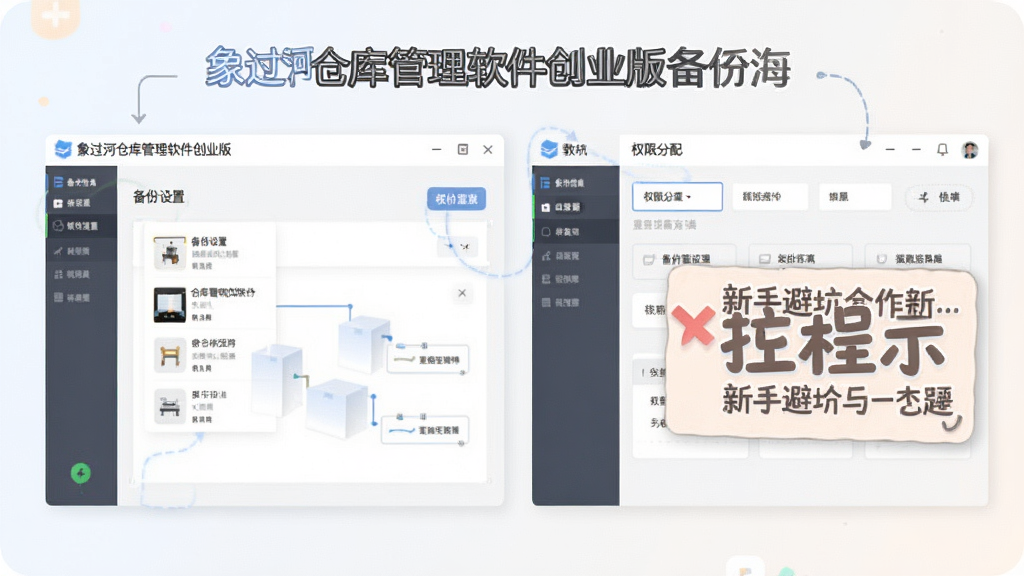Open the table-icon bottom sidebar item in 象过河 window
1024x576 pixels.
click(81, 298)
